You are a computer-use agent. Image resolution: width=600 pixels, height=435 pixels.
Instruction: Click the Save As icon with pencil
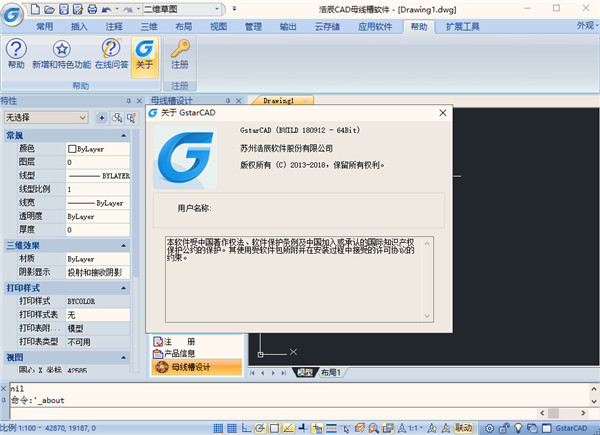(78, 9)
